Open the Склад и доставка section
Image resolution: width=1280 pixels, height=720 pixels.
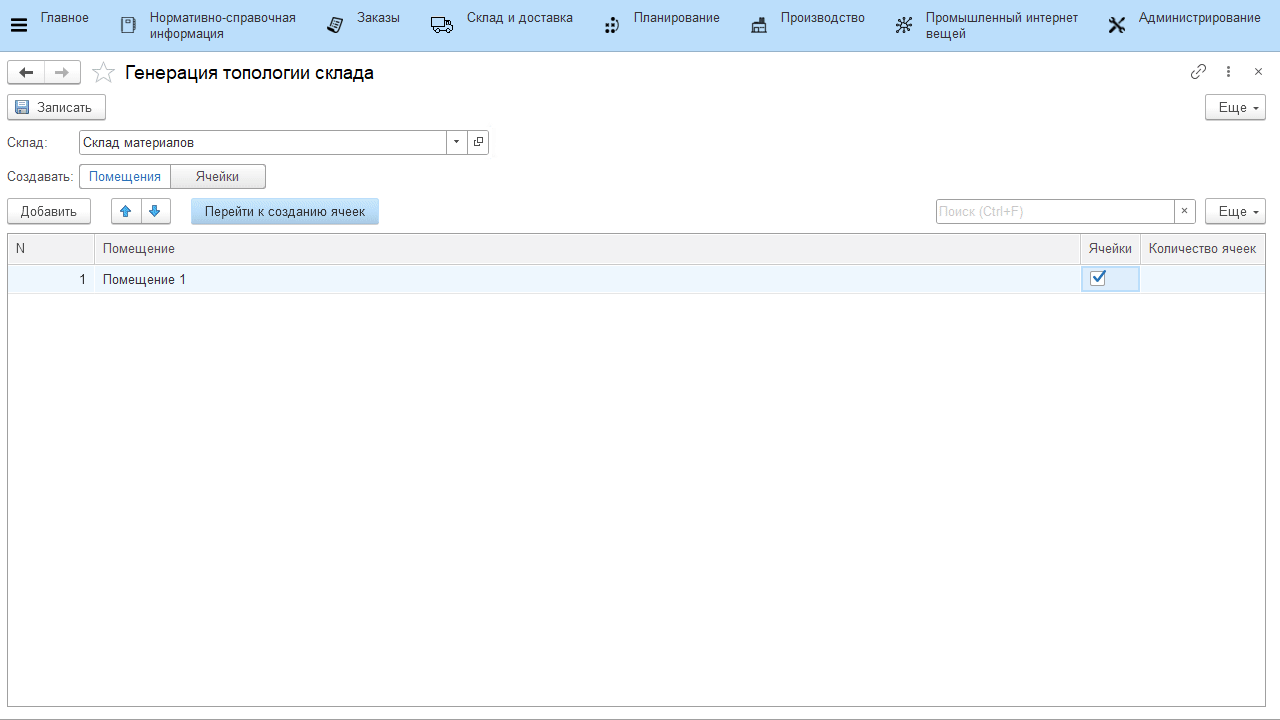[502, 26]
